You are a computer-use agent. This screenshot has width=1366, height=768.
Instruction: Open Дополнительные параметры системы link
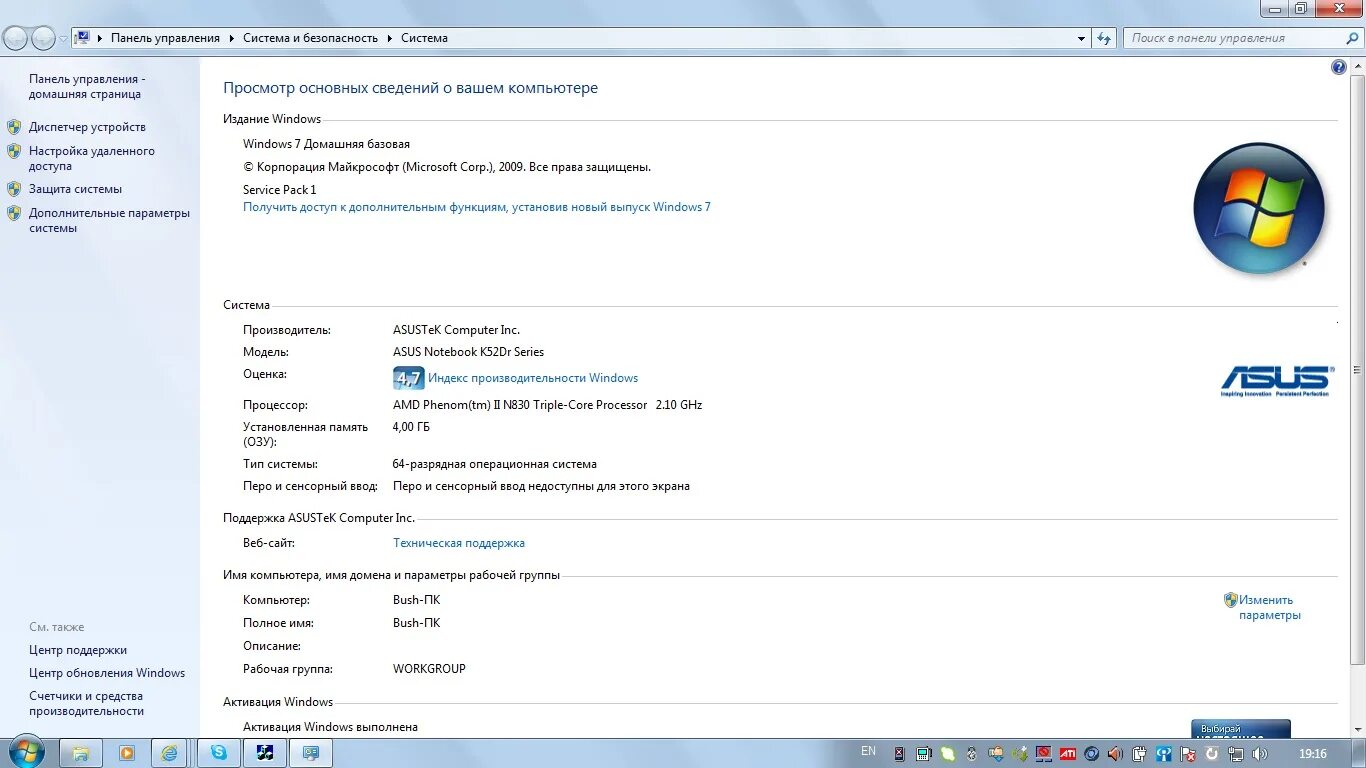(x=109, y=220)
